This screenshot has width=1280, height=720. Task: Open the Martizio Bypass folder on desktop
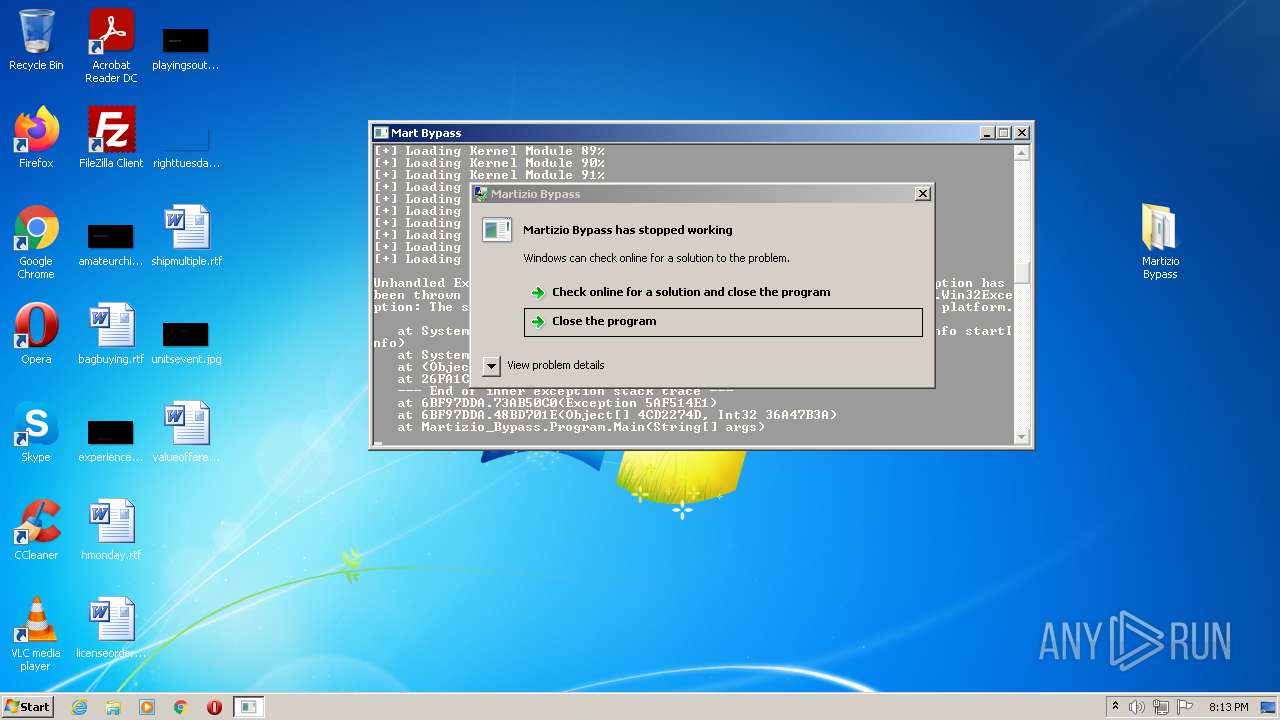pos(1160,242)
